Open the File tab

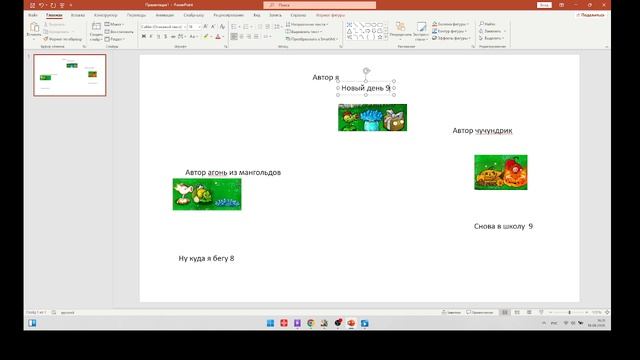click(x=33, y=15)
